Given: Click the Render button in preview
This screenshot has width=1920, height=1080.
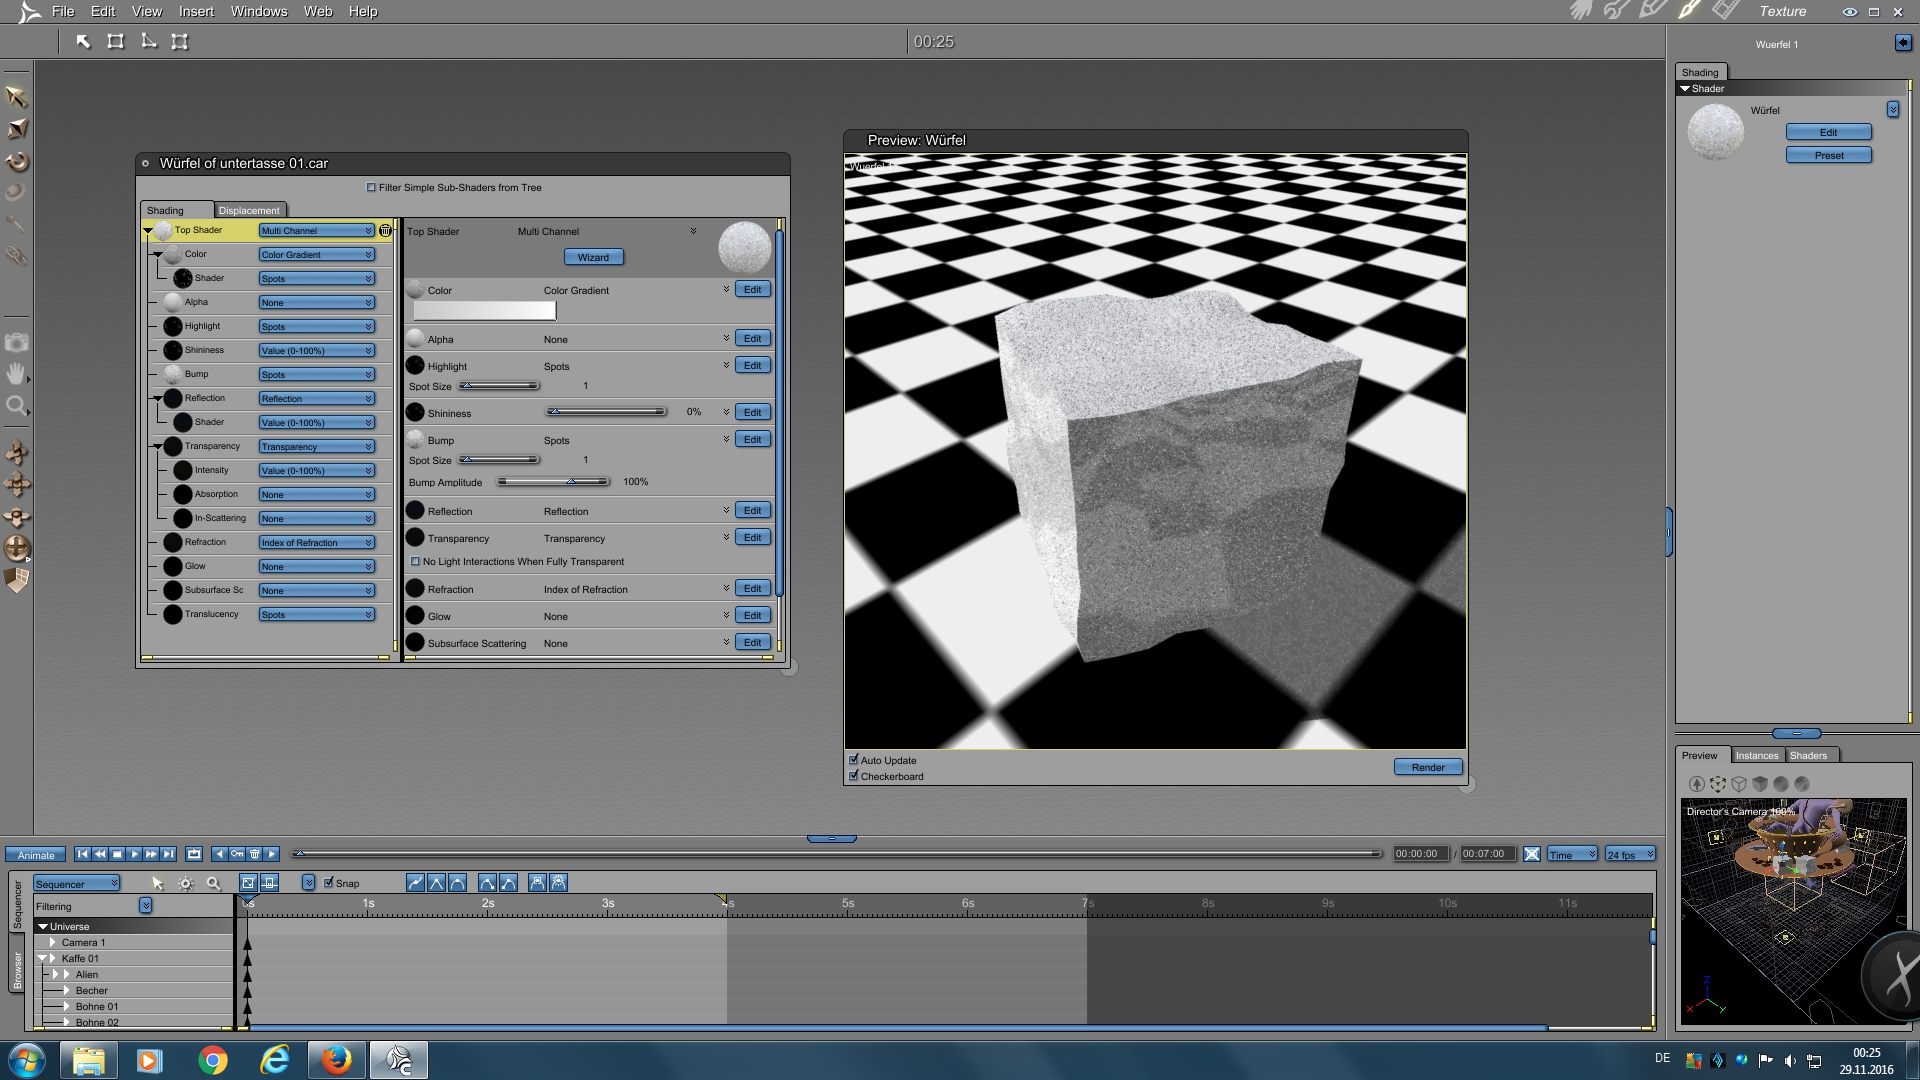Looking at the screenshot, I should (x=1428, y=767).
